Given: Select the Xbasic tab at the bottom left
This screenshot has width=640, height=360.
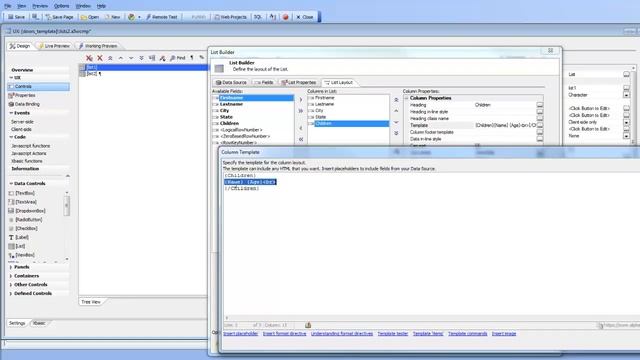Looking at the screenshot, I should [x=39, y=323].
